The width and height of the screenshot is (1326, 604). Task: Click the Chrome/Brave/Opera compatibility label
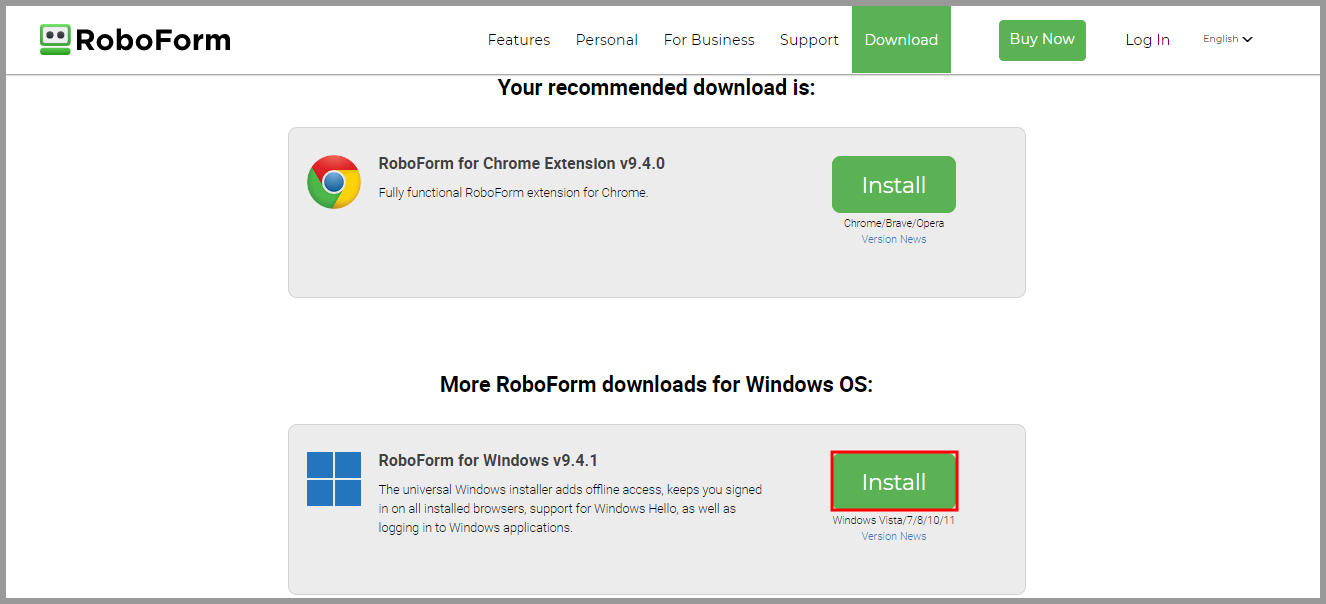(893, 222)
